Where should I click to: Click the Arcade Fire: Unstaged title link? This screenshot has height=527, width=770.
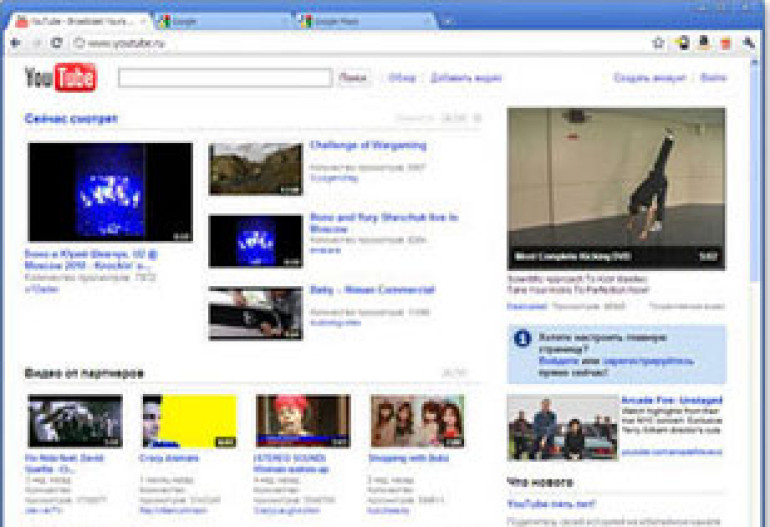(x=672, y=400)
